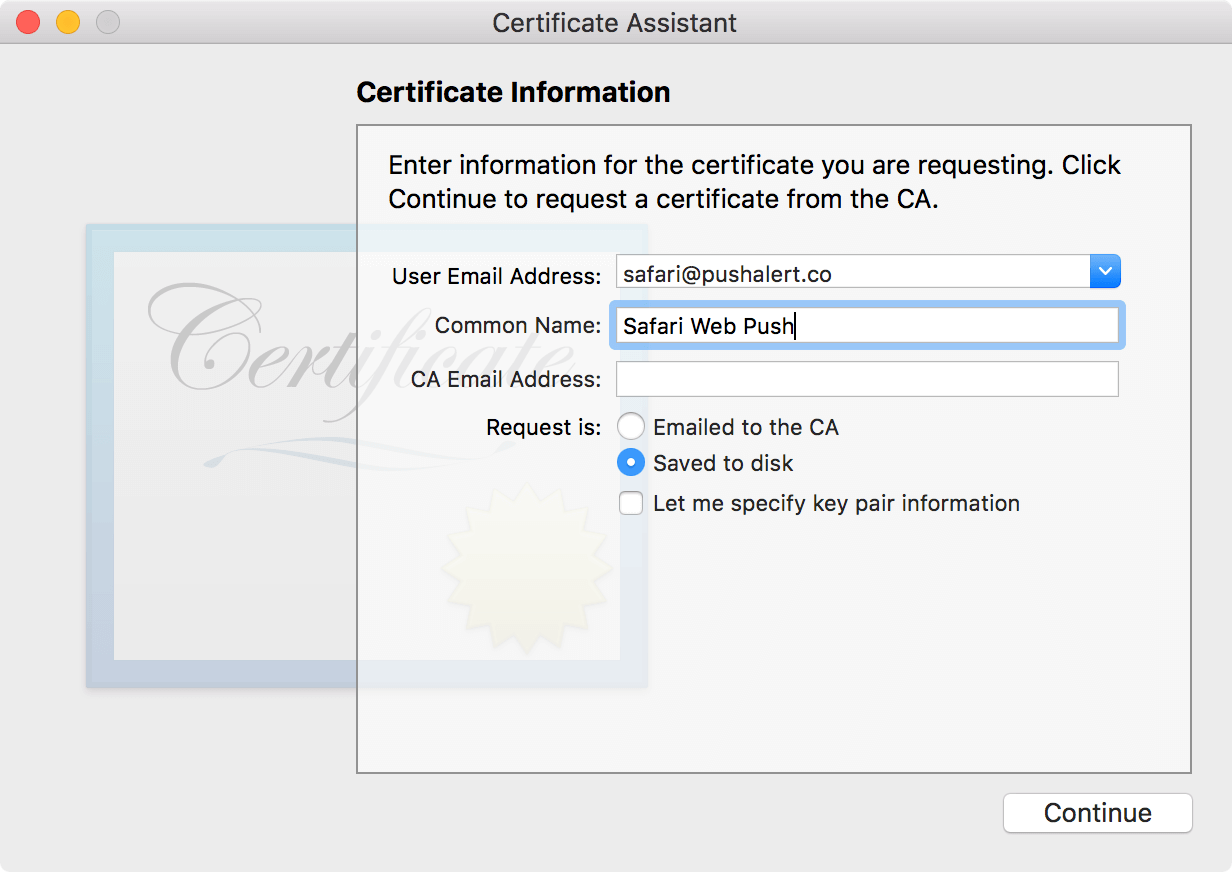1232x872 pixels.
Task: Click the Certificate Assistant title text
Action: 615,22
